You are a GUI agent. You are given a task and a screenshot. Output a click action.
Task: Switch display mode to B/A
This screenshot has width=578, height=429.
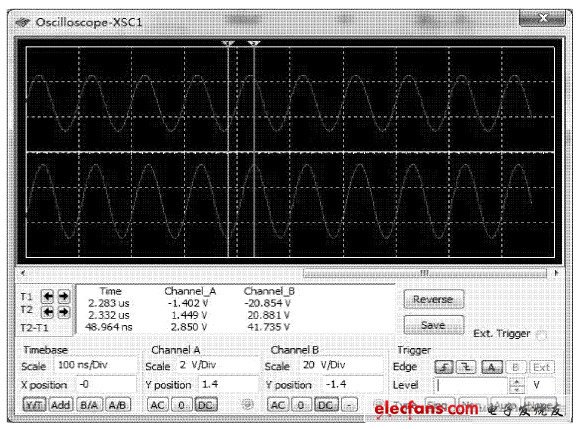[x=89, y=405]
